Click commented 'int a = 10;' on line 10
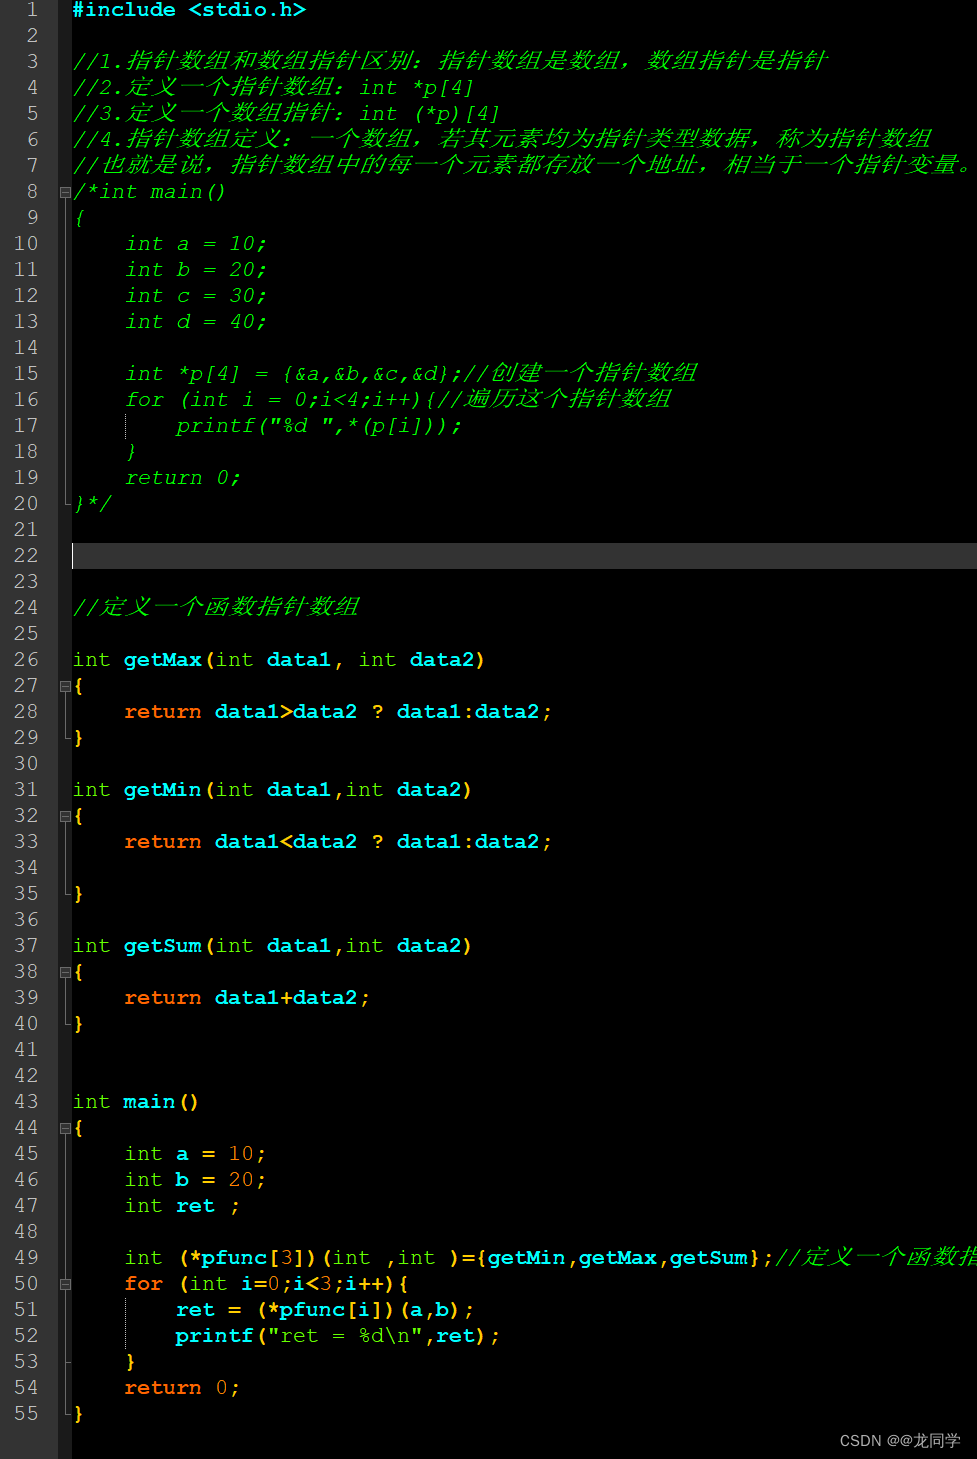Viewport: 977px width, 1459px height. click(x=196, y=244)
